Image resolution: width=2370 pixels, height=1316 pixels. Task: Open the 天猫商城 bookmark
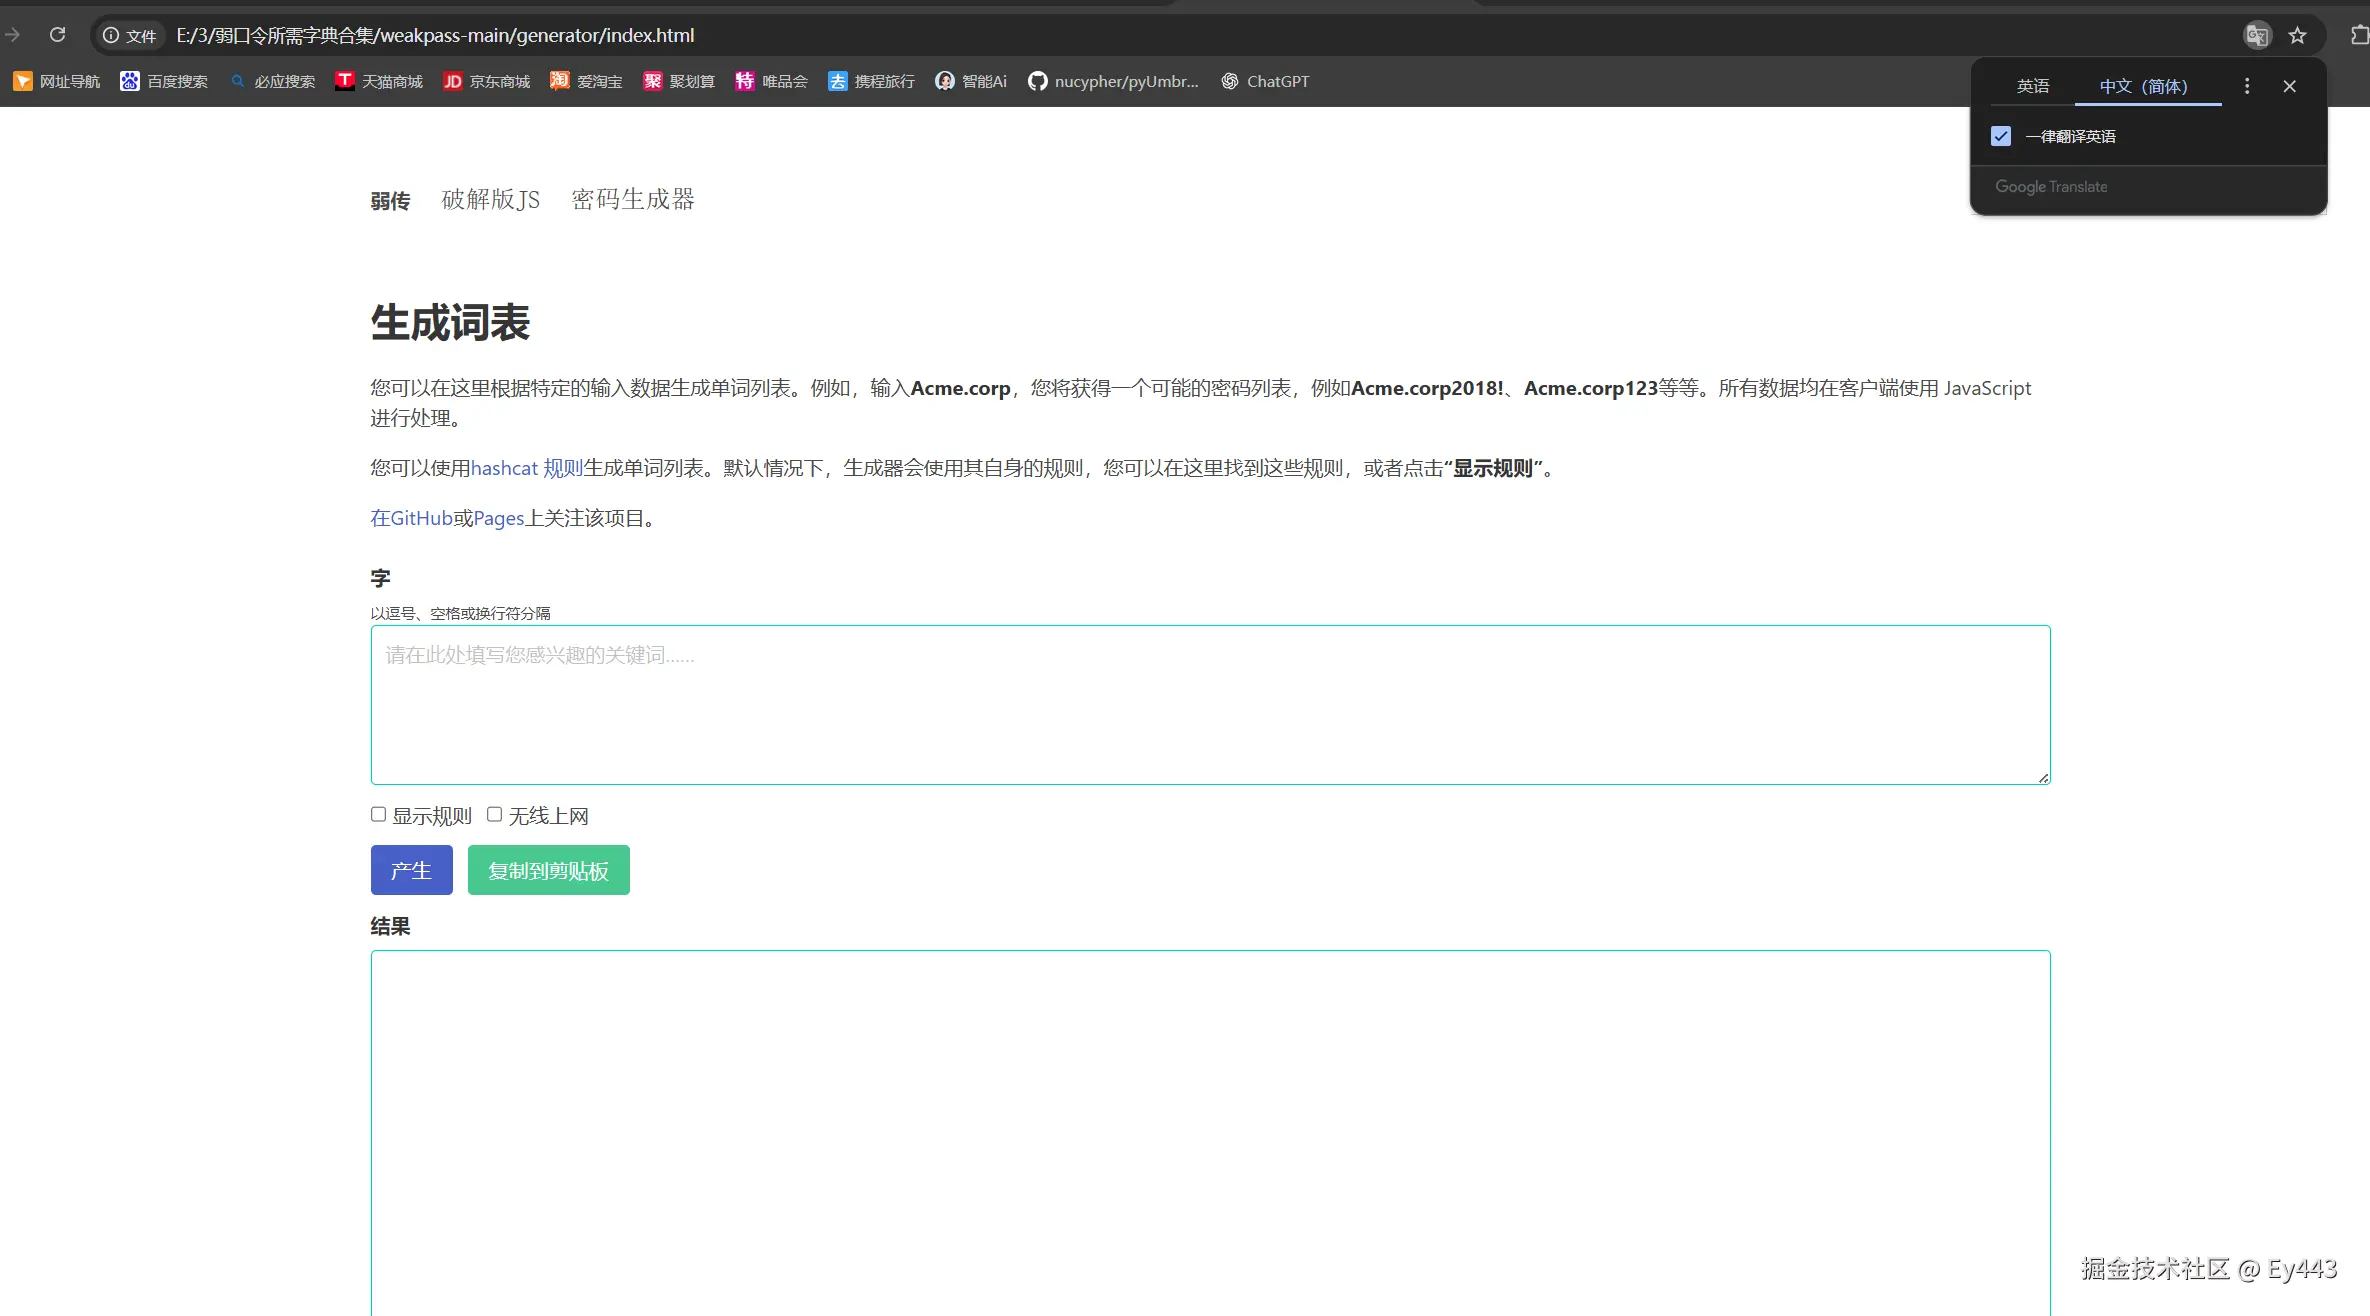click(x=379, y=81)
